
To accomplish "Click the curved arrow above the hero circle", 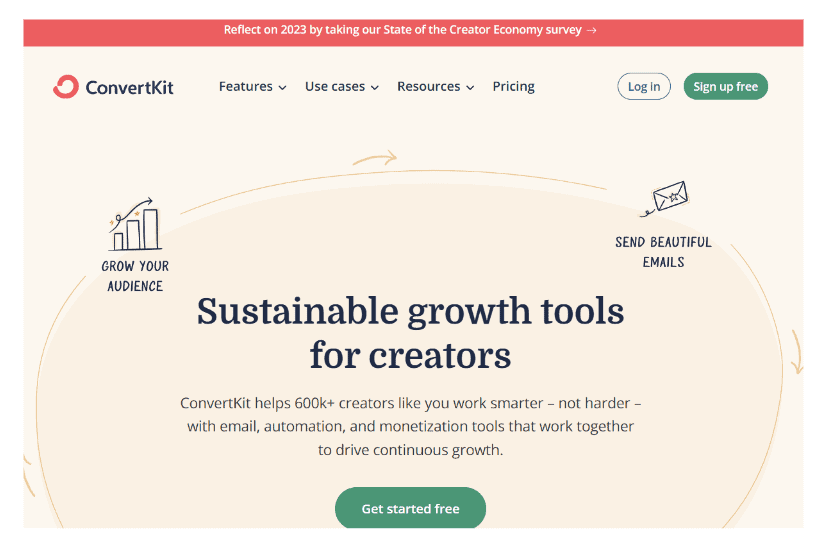I will [375, 158].
